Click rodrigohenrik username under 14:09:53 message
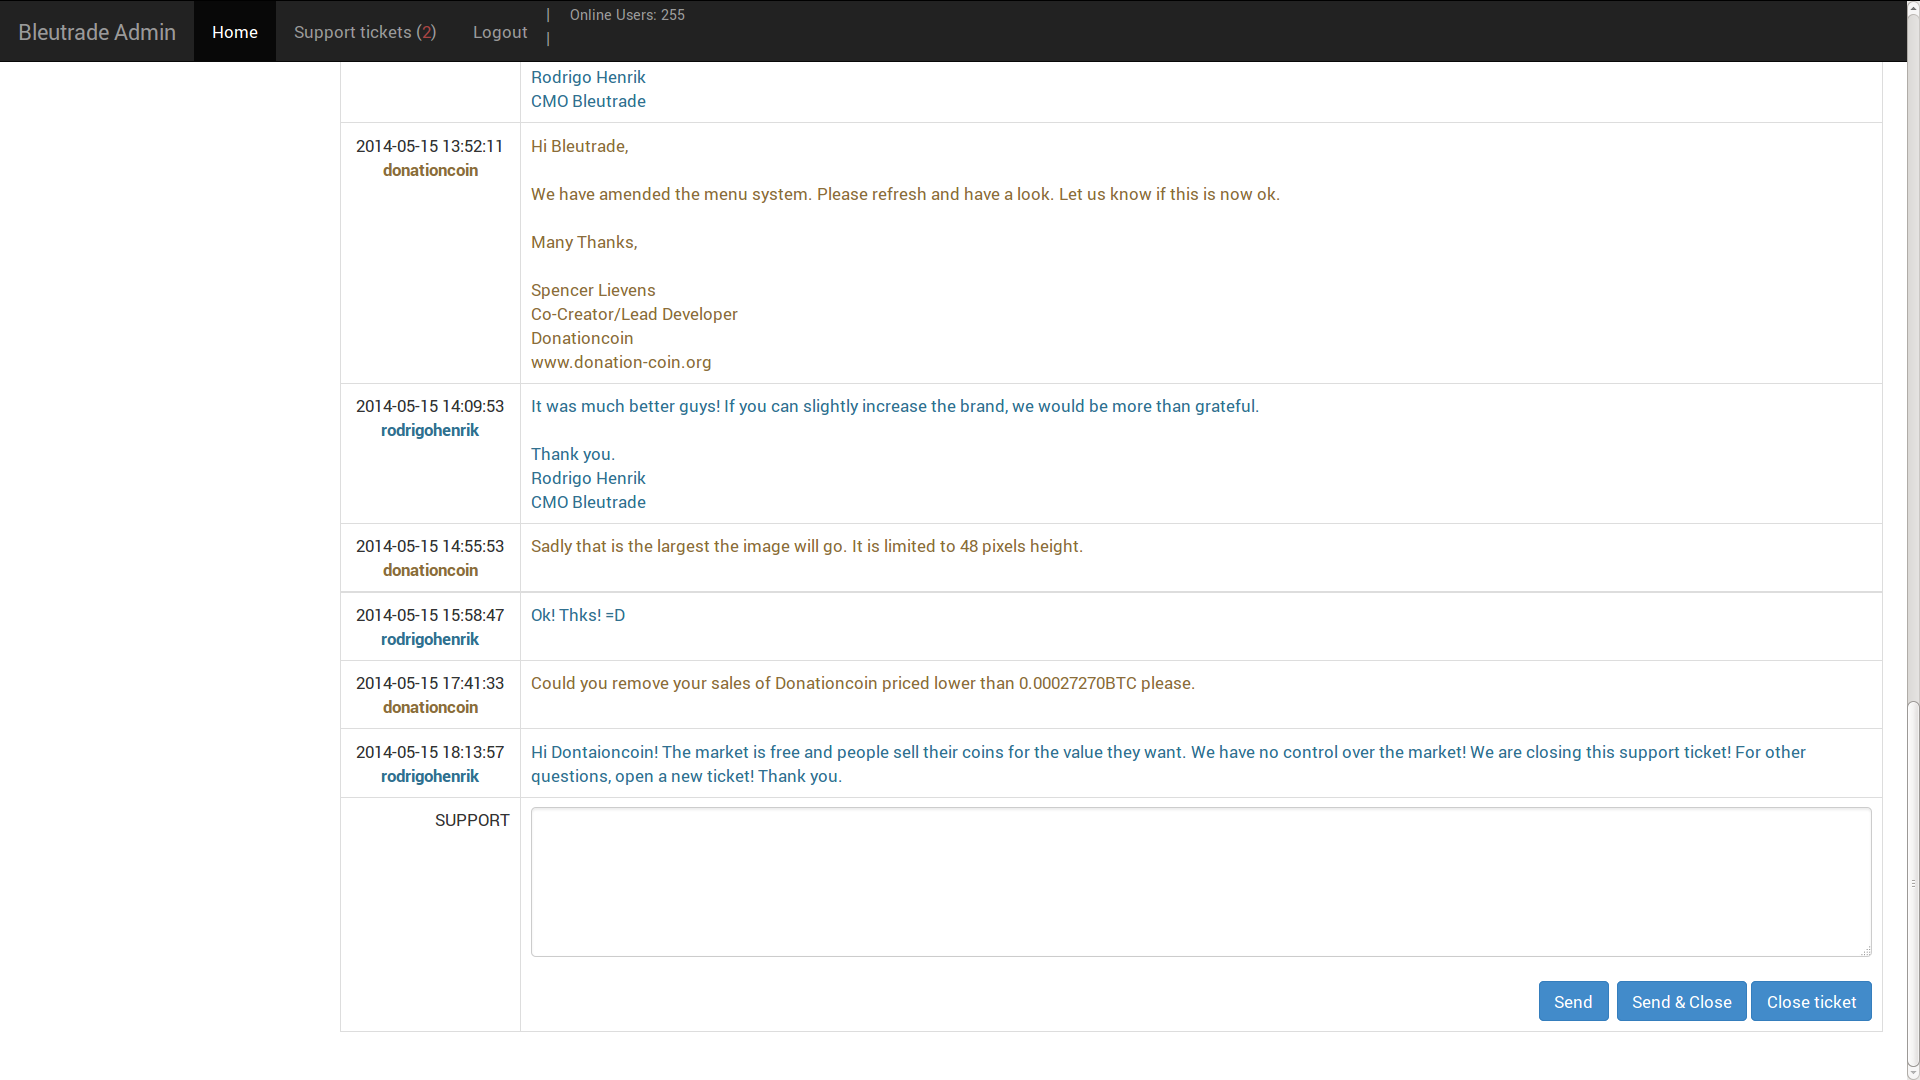This screenshot has width=1920, height=1080. tap(430, 430)
